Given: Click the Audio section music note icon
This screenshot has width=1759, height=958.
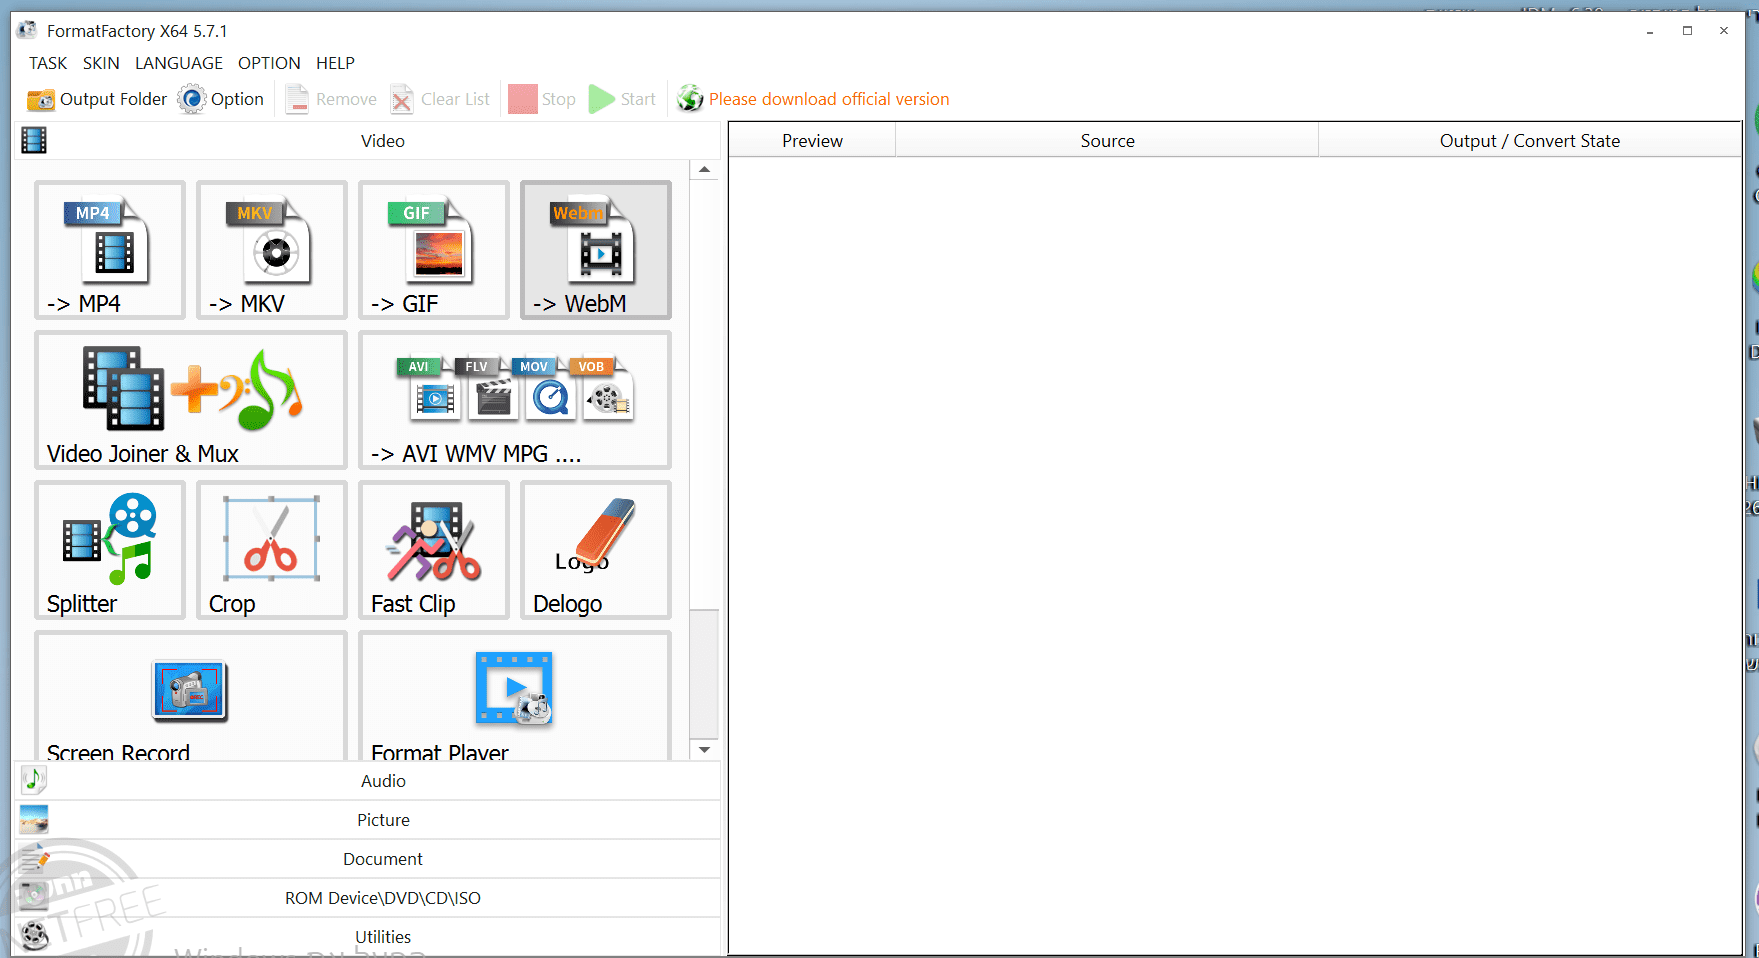Looking at the screenshot, I should coord(34,780).
